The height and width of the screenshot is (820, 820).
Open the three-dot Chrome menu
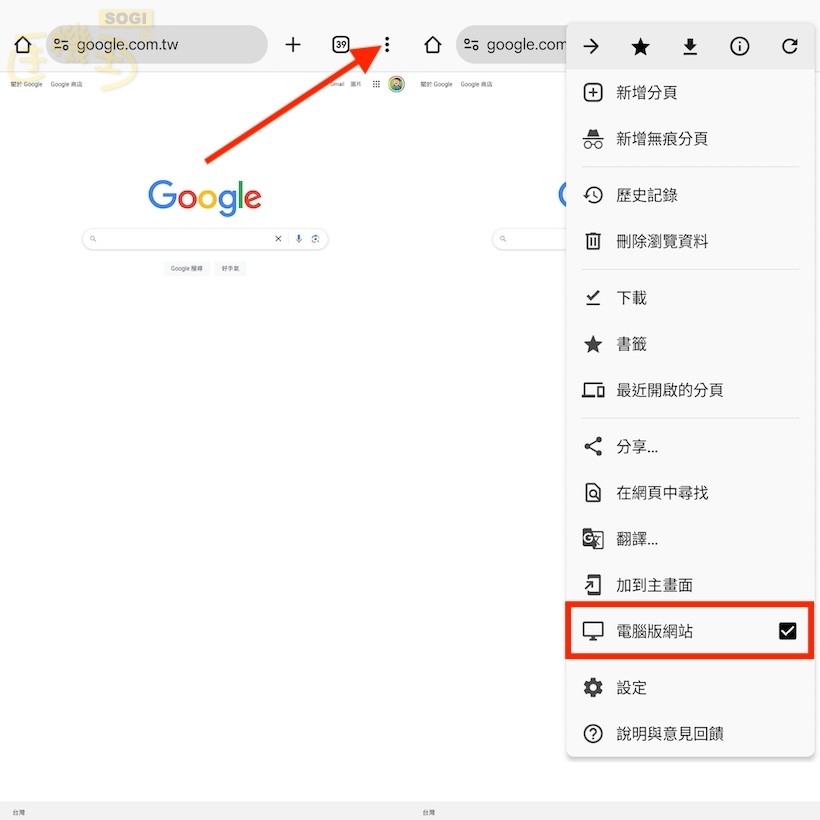point(387,44)
